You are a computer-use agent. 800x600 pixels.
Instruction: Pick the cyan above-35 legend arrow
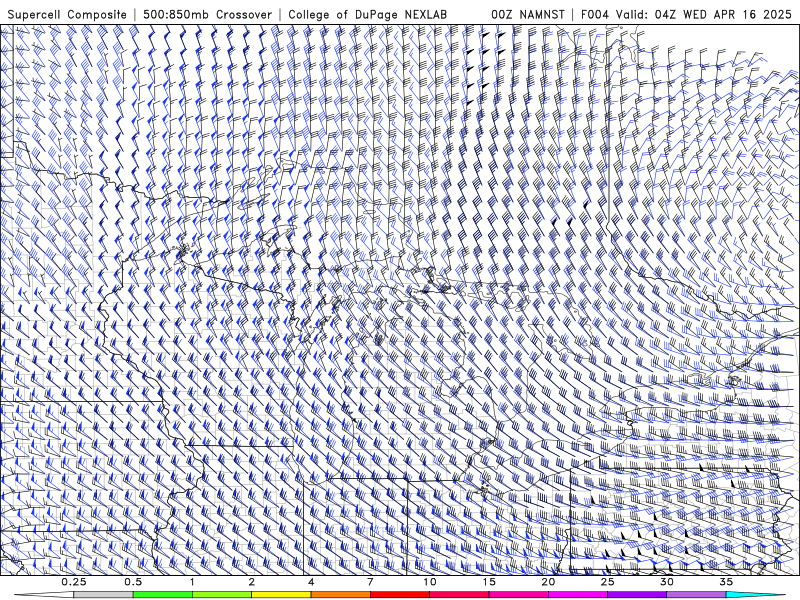pyautogui.click(x=755, y=595)
